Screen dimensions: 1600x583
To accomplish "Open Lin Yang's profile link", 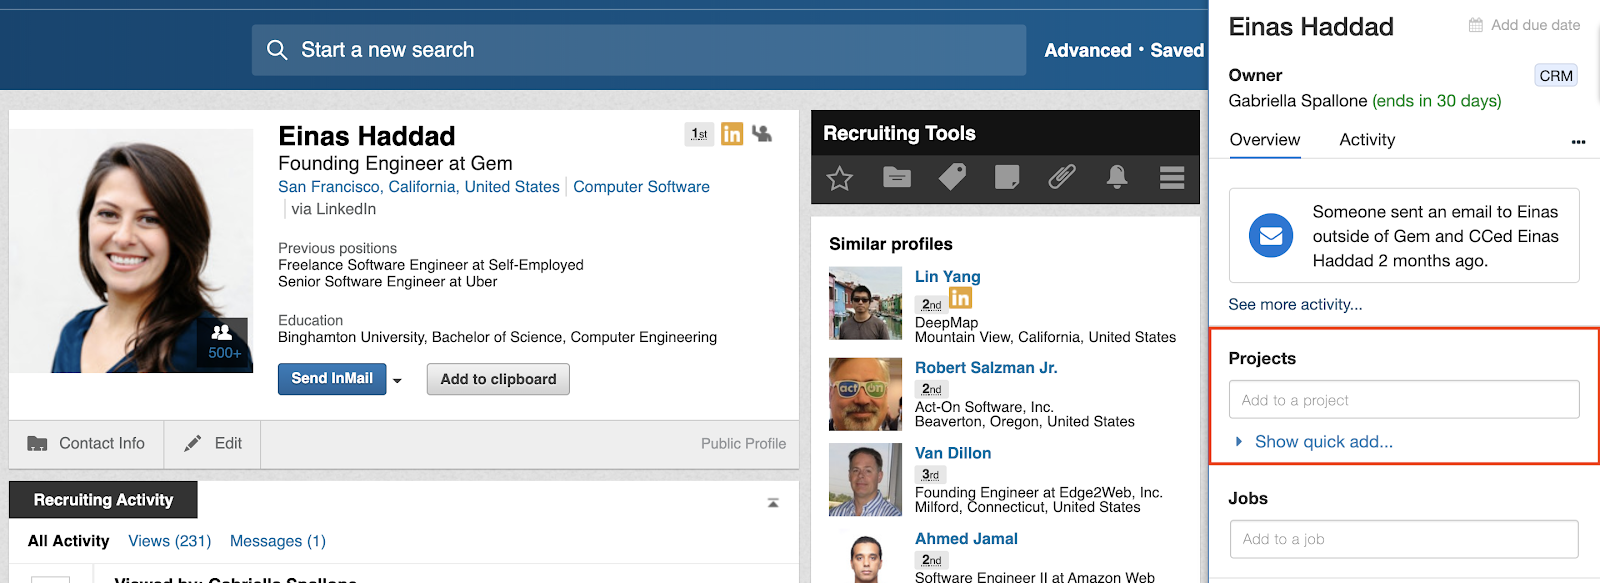I will [948, 277].
